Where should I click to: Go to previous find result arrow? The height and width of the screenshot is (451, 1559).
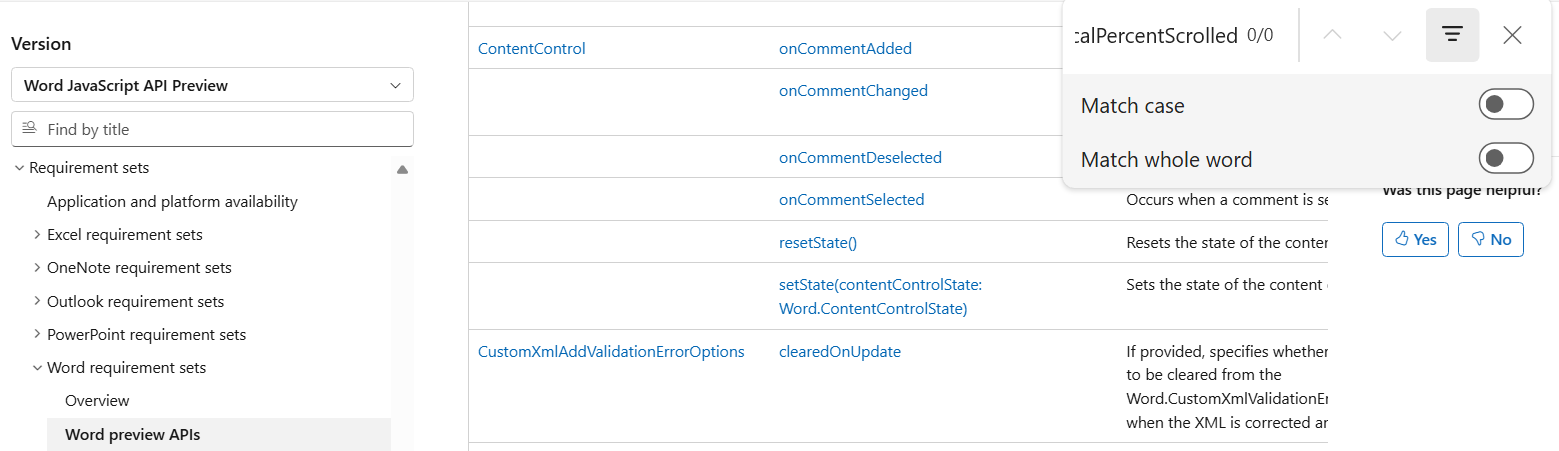tap(1332, 35)
